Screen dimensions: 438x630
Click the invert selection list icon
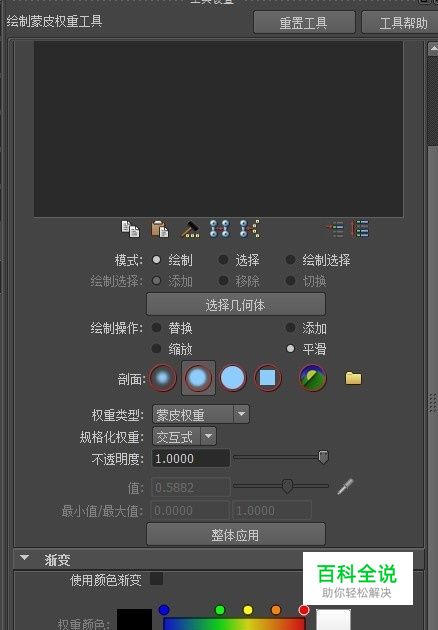coord(334,229)
